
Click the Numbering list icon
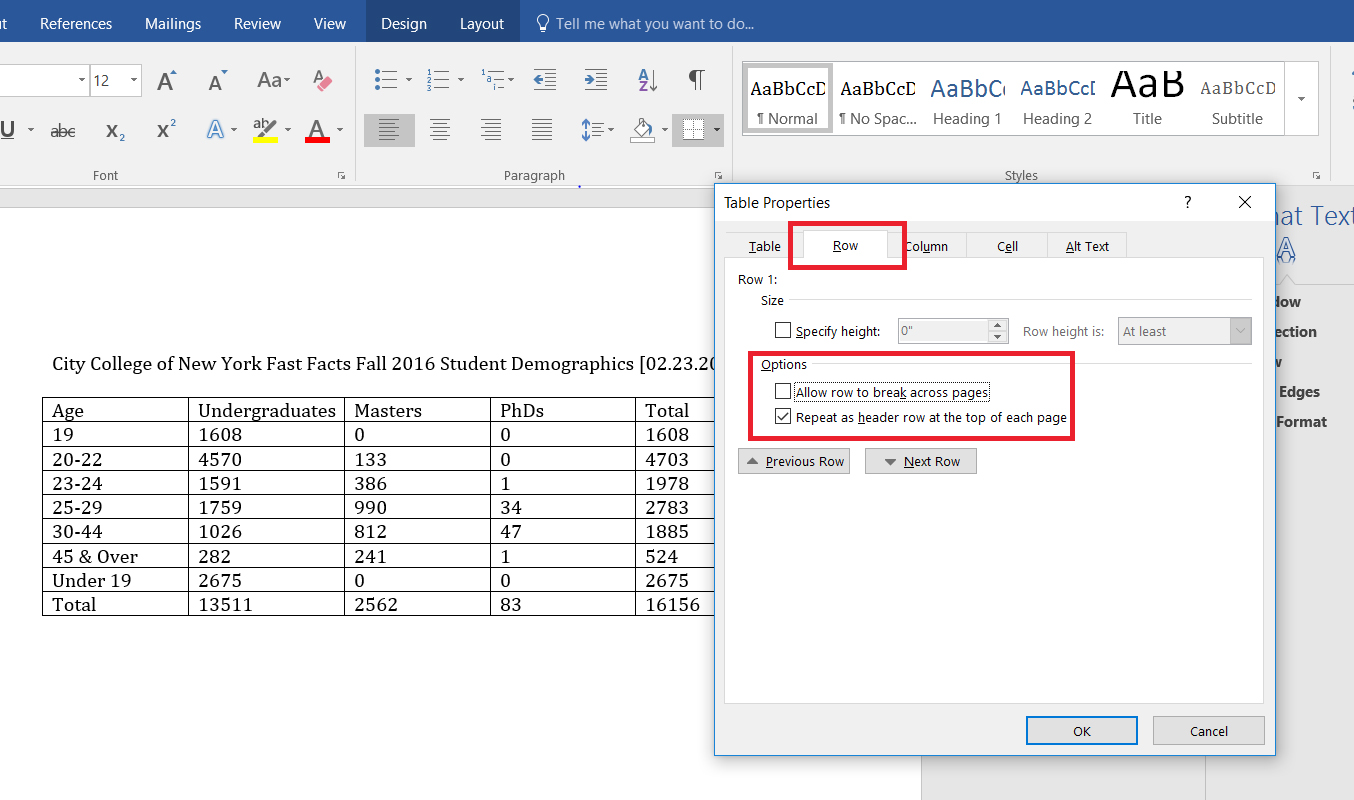point(437,80)
